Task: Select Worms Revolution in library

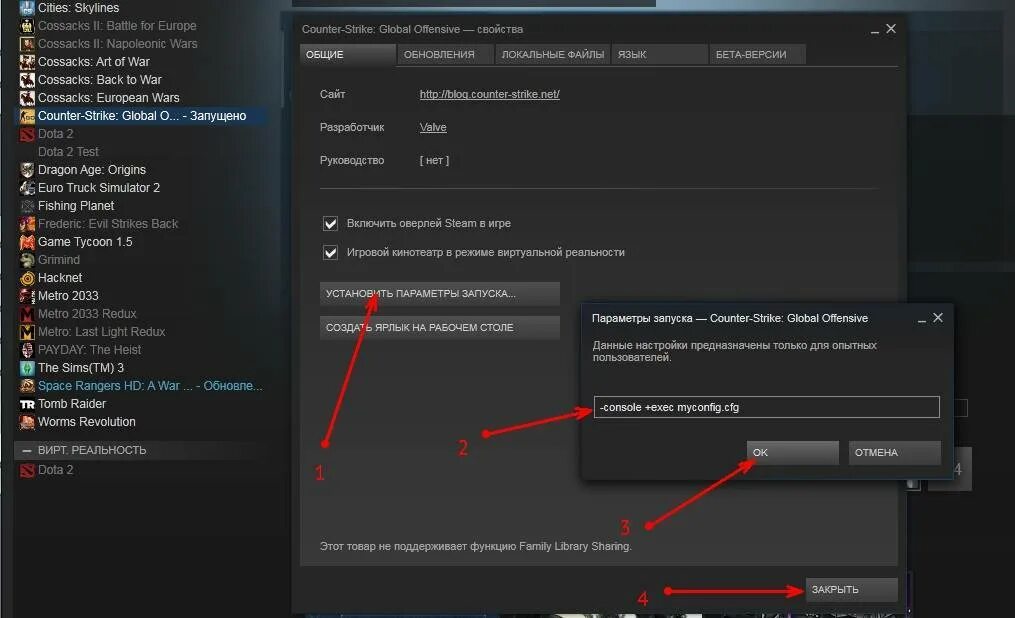Action: (x=87, y=423)
